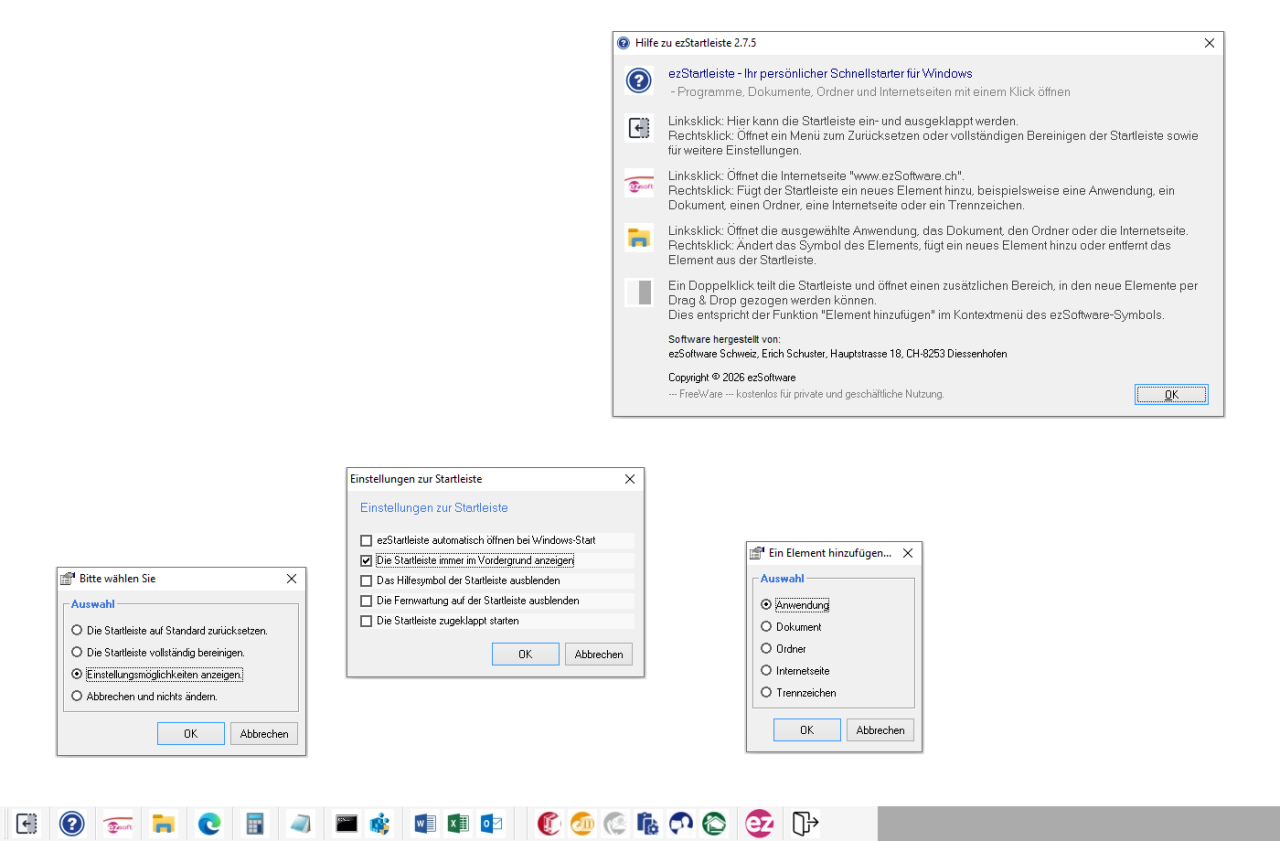The image size is (1280, 841).
Task: Select the 'Anwendung' radio option
Action: (795, 605)
